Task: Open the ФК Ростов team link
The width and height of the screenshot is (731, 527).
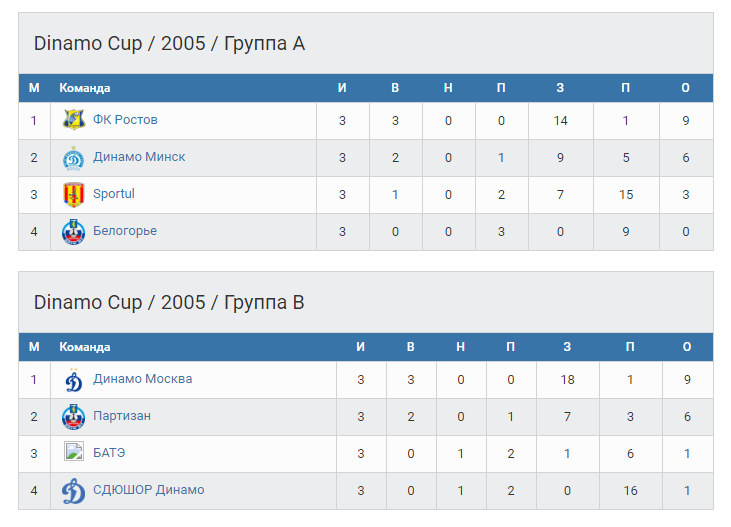Action: (125, 120)
